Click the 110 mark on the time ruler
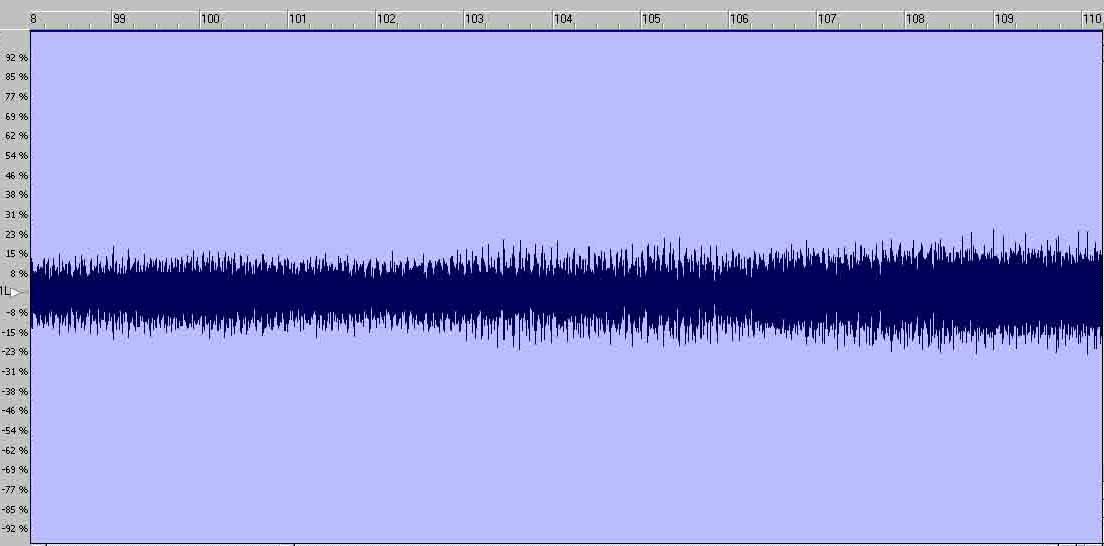The width and height of the screenshot is (1104, 546). [1092, 19]
